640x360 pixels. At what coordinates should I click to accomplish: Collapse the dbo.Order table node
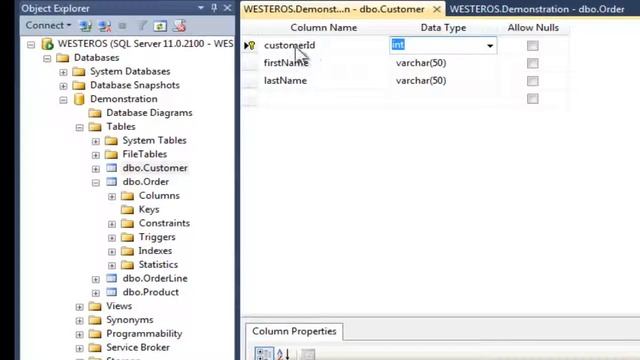pos(96,182)
